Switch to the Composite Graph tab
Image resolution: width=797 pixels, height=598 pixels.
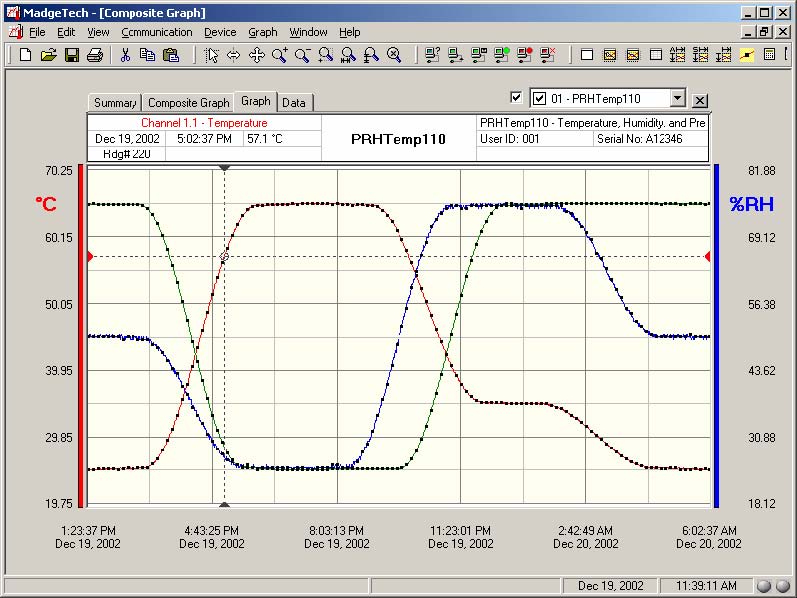pos(189,102)
